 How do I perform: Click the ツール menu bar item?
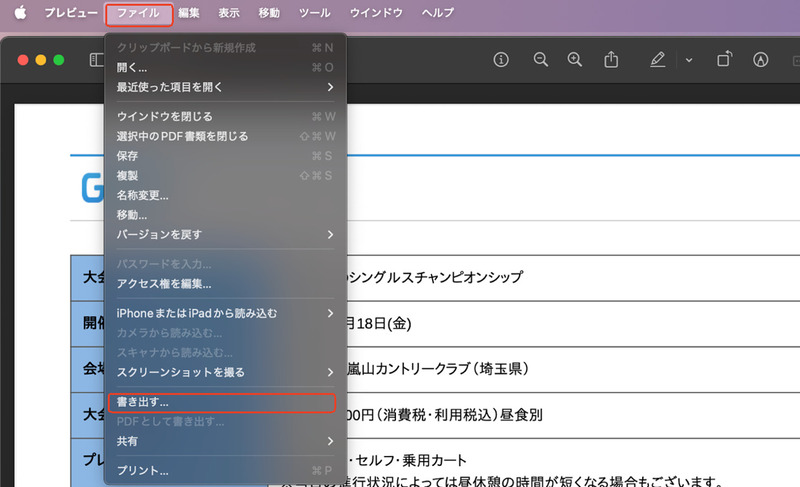coord(315,13)
